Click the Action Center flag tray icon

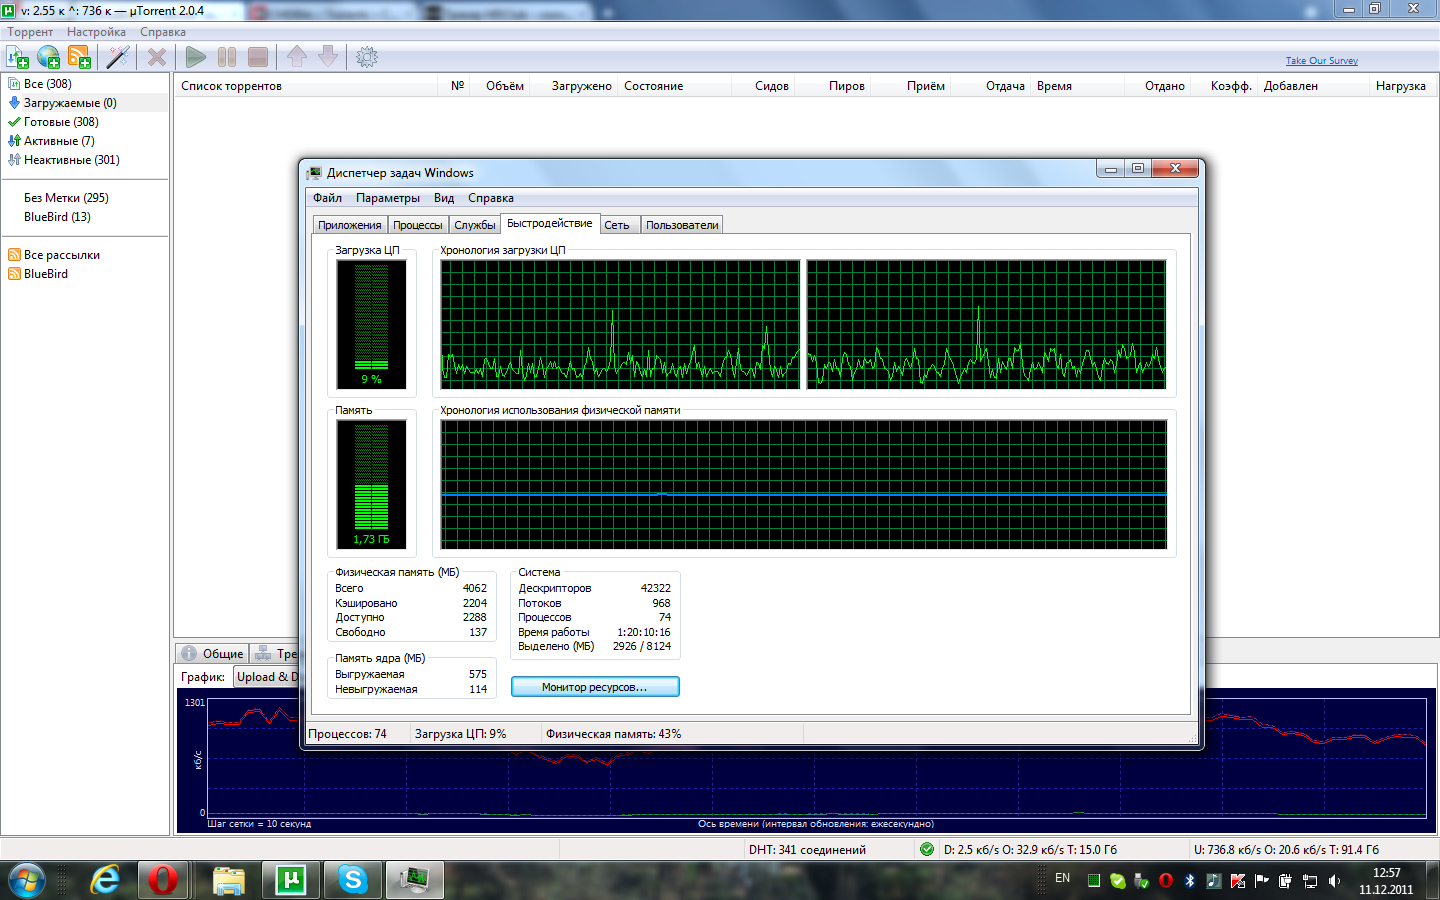[1262, 881]
